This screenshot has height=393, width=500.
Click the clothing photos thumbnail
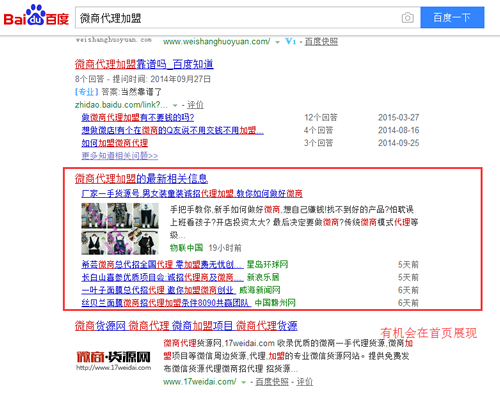(120, 229)
